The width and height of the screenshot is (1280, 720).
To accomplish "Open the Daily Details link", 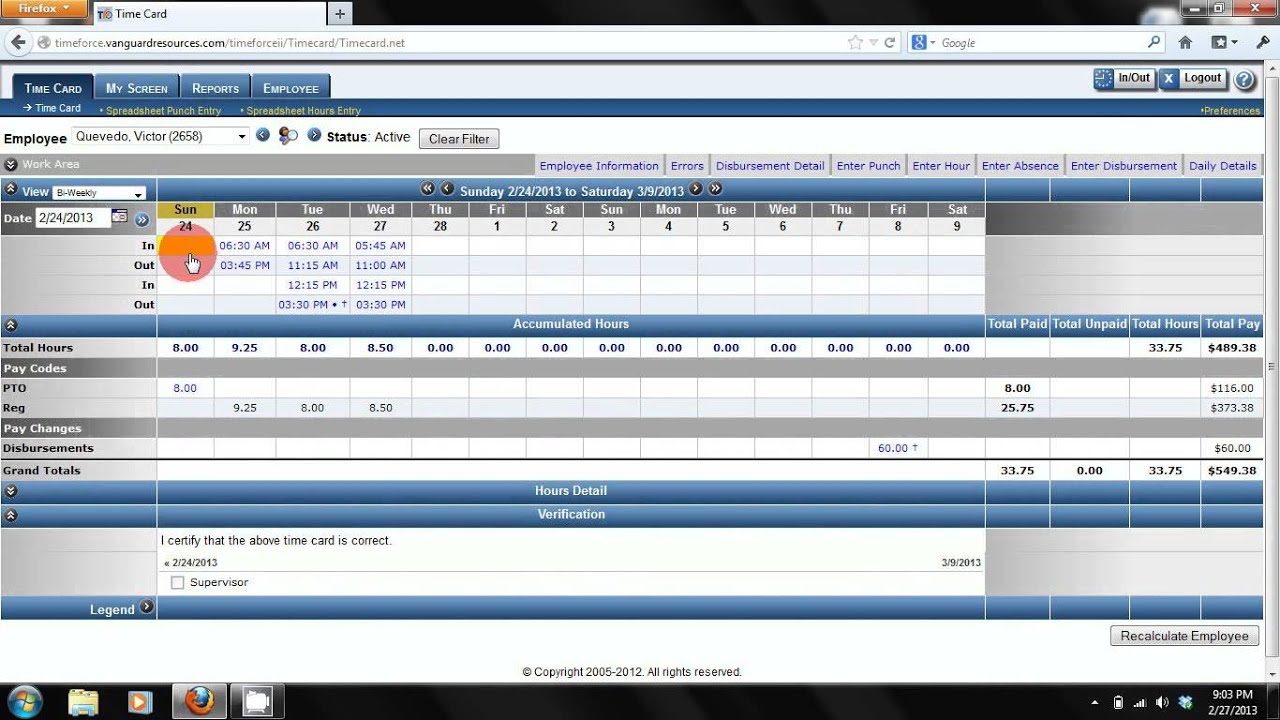I will click(x=1222, y=166).
